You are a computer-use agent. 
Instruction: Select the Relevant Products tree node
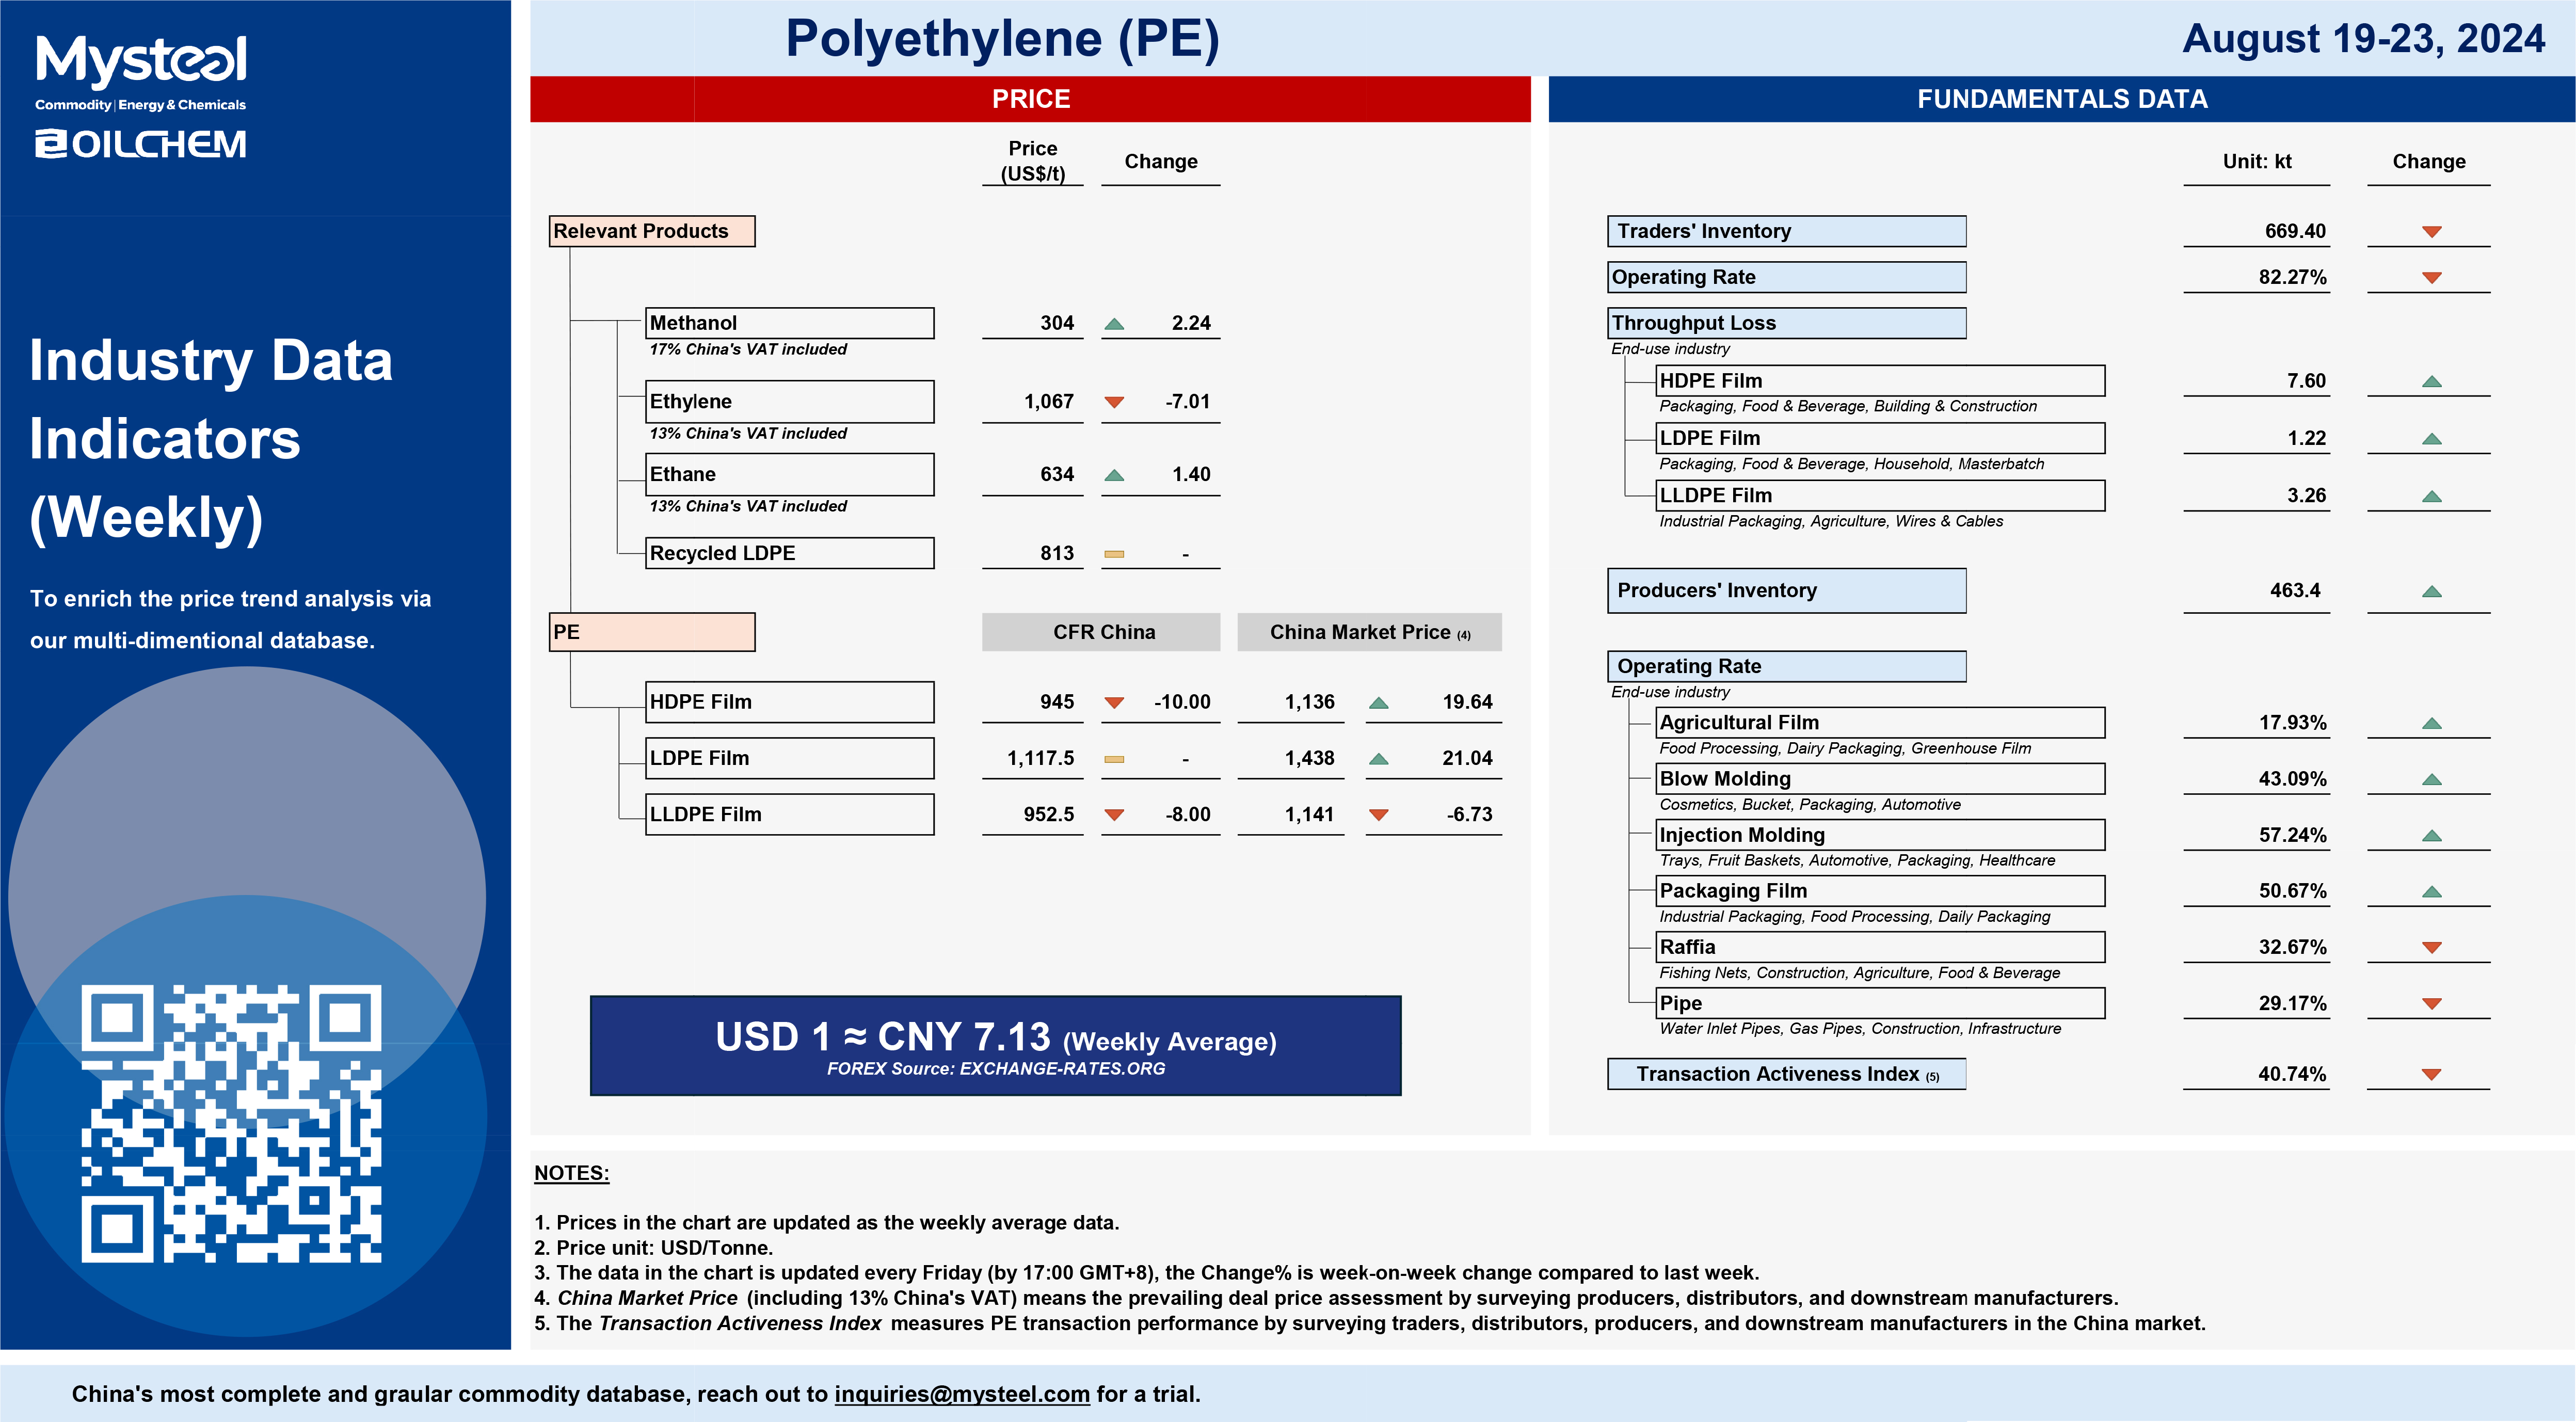652,231
